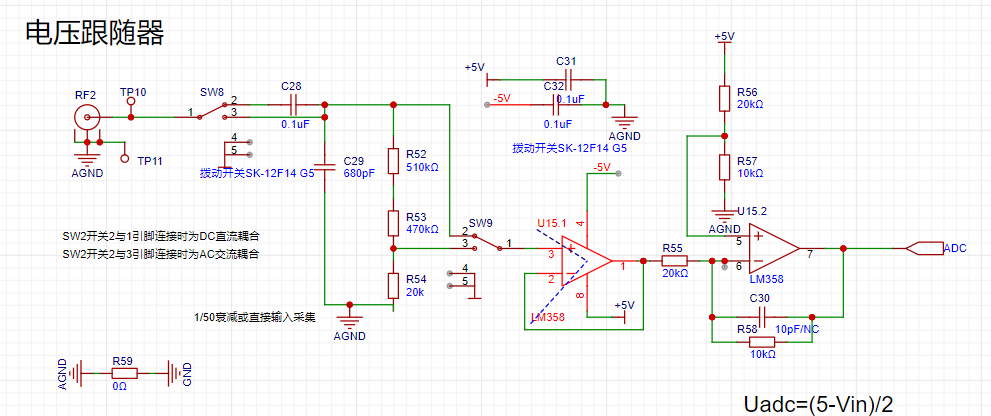Select the AC交流耦合 note line
Image resolution: width=991 pixels, height=416 pixels.
pyautogui.click(x=161, y=255)
